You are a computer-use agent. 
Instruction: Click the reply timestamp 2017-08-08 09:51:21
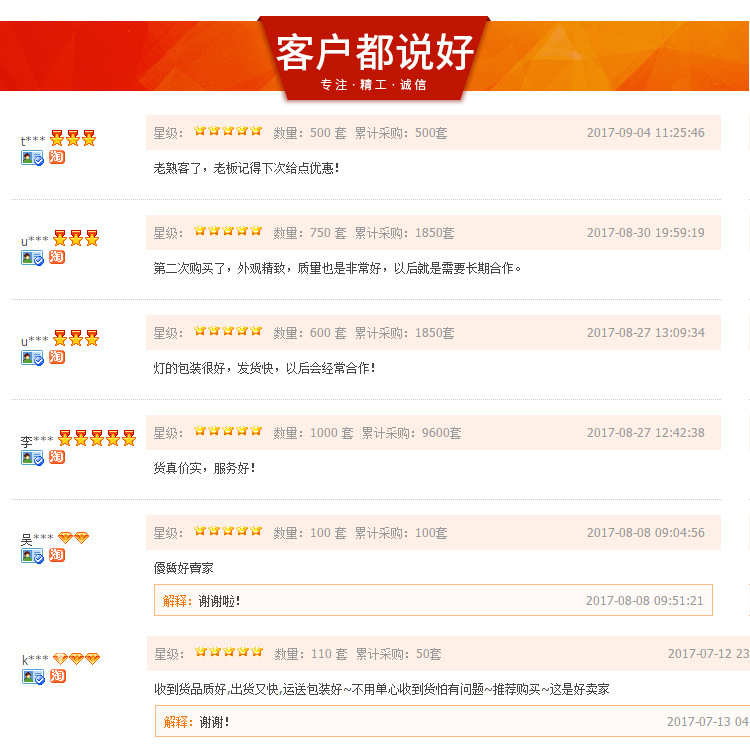click(645, 600)
